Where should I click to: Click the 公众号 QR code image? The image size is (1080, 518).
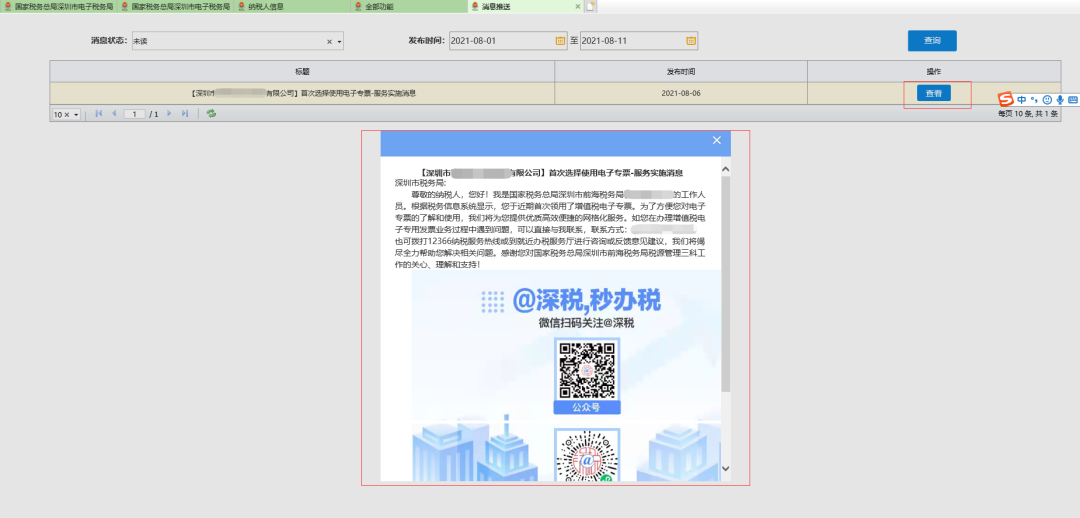pyautogui.click(x=587, y=371)
